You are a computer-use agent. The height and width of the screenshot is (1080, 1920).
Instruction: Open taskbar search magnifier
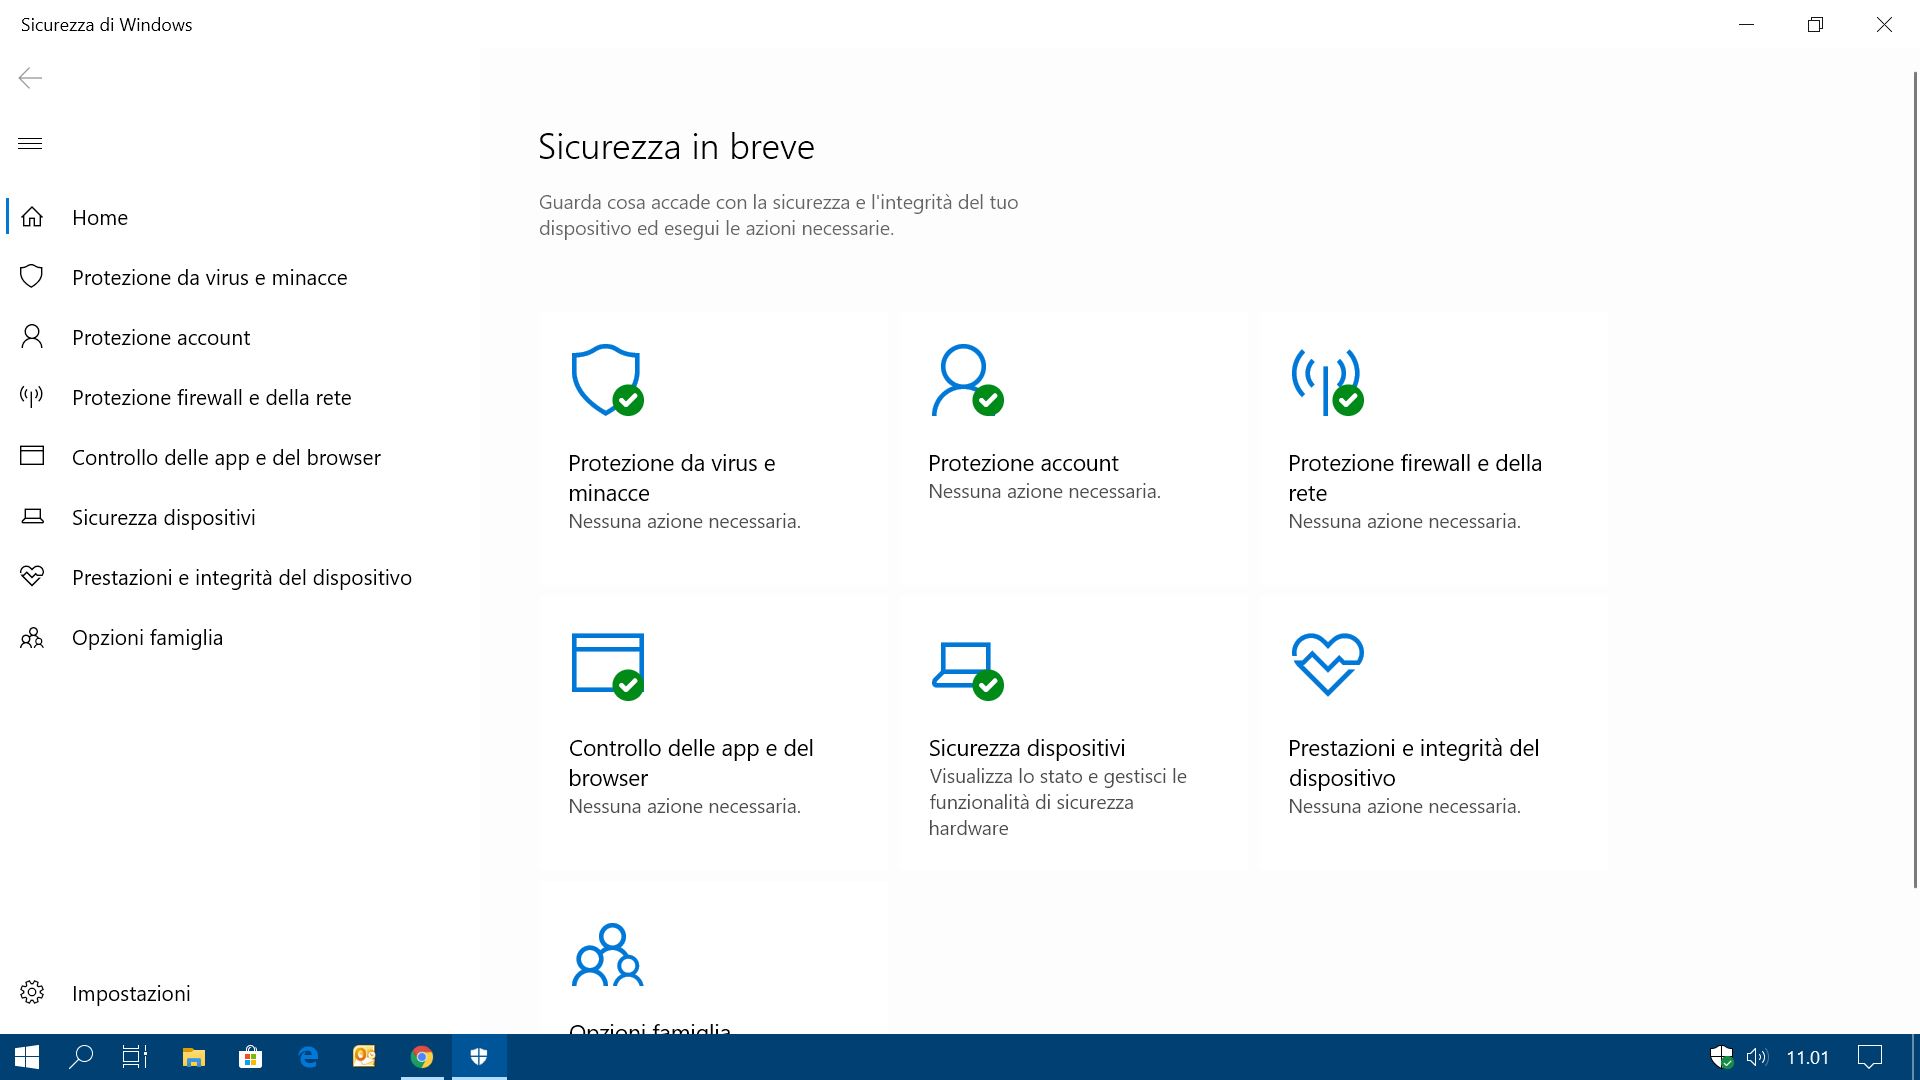coord(81,1057)
